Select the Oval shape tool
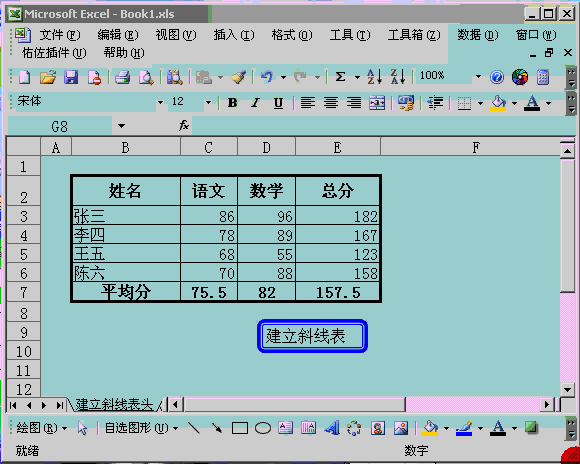 pyautogui.click(x=263, y=428)
